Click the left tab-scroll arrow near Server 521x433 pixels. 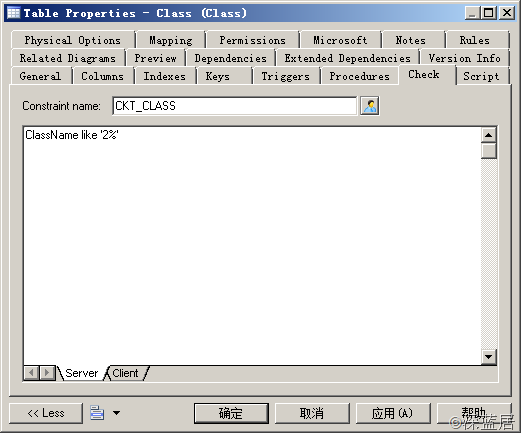32,373
